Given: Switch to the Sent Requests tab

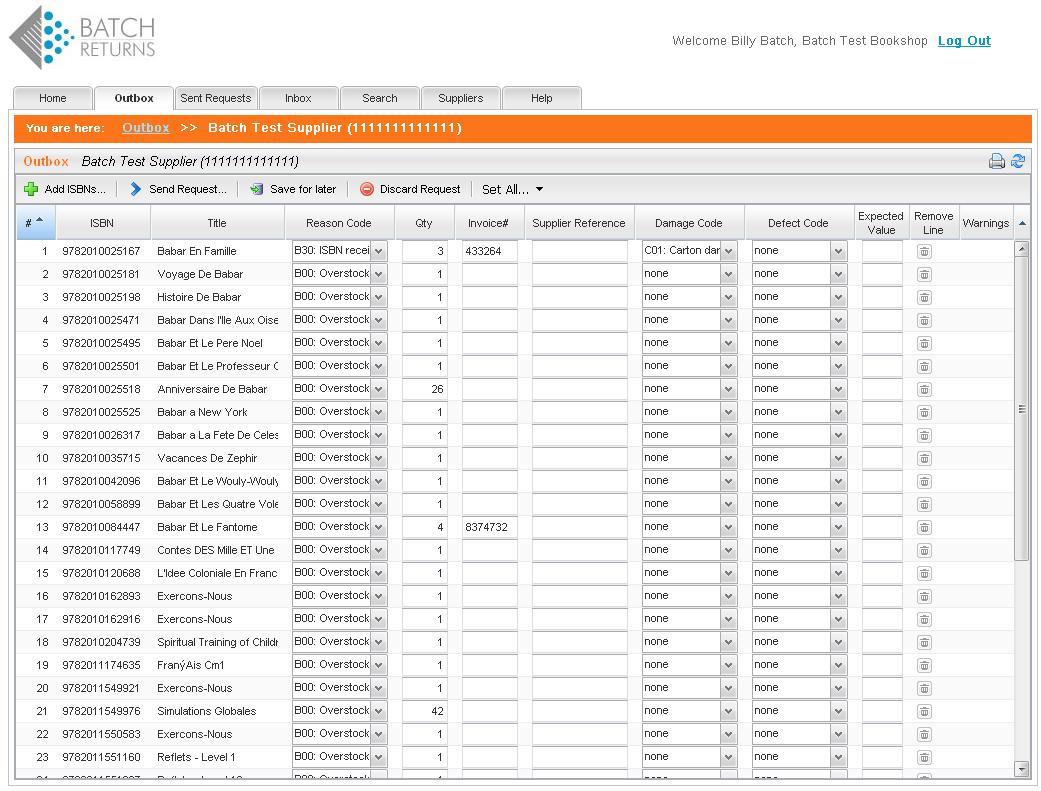Looking at the screenshot, I should coord(216,98).
